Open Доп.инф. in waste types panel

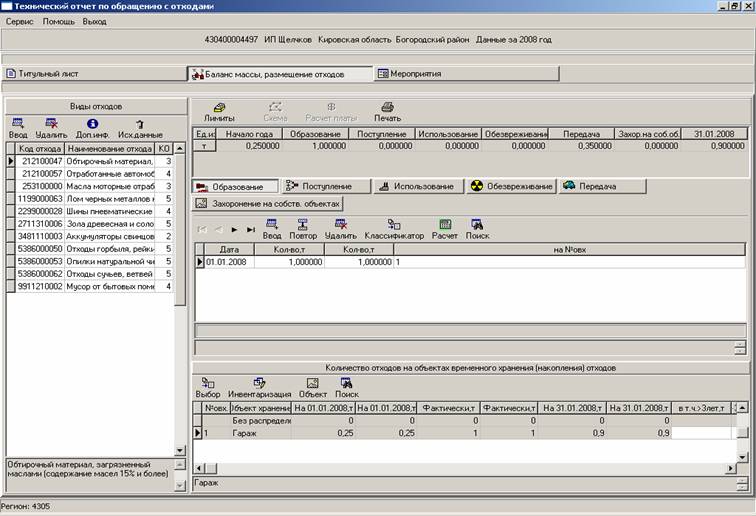(x=90, y=123)
